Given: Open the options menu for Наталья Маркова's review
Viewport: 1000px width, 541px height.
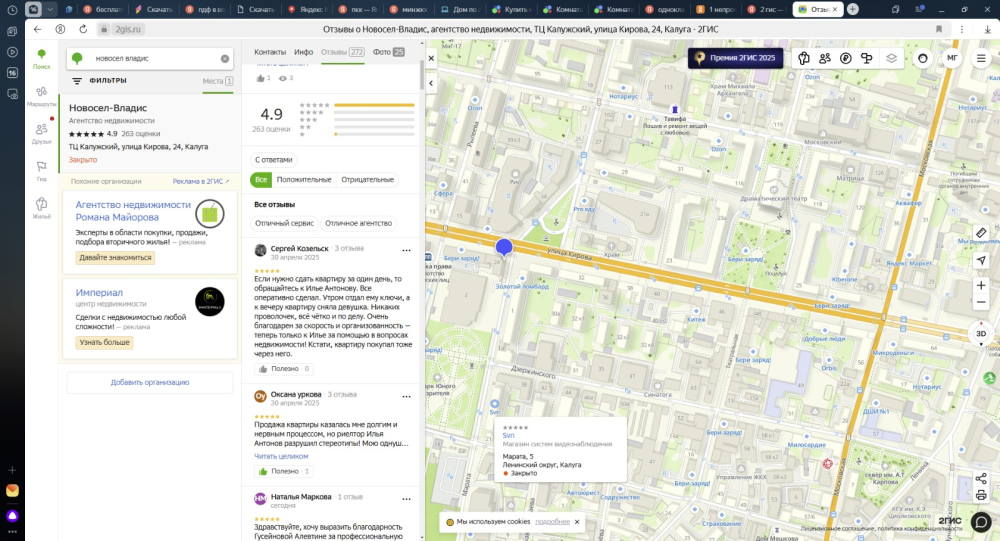Looking at the screenshot, I should tap(406, 499).
